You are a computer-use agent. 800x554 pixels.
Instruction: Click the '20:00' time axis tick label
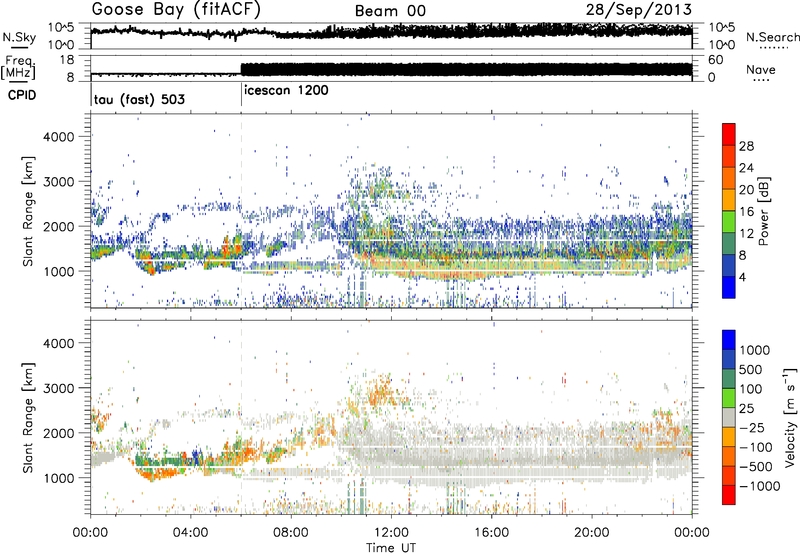point(591,533)
